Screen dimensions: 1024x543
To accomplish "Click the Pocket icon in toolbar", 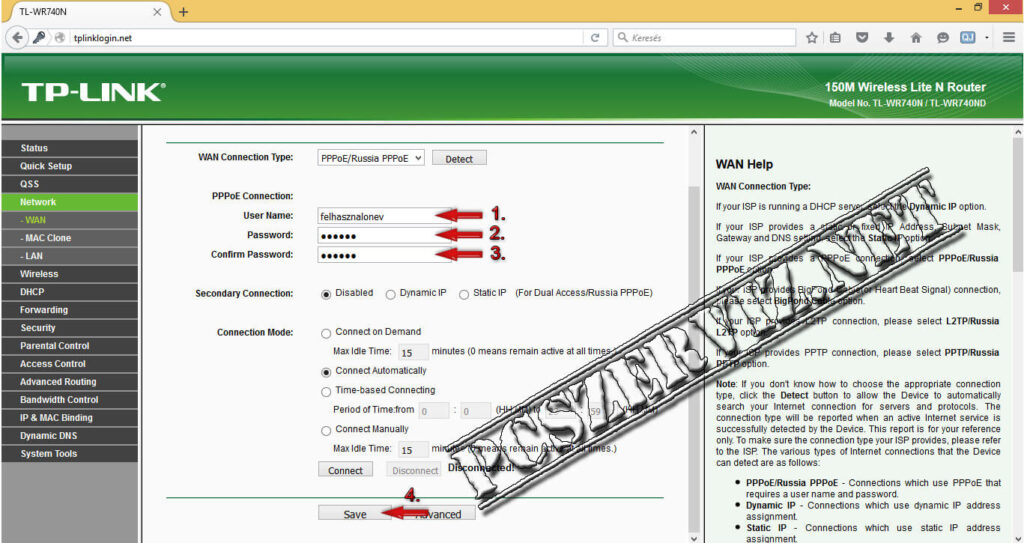I will 862,38.
